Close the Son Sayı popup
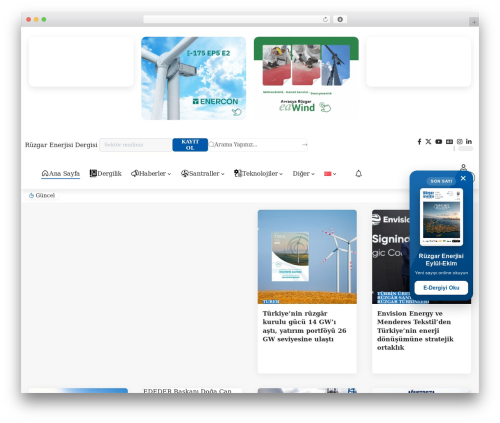The image size is (500, 423). point(463,178)
